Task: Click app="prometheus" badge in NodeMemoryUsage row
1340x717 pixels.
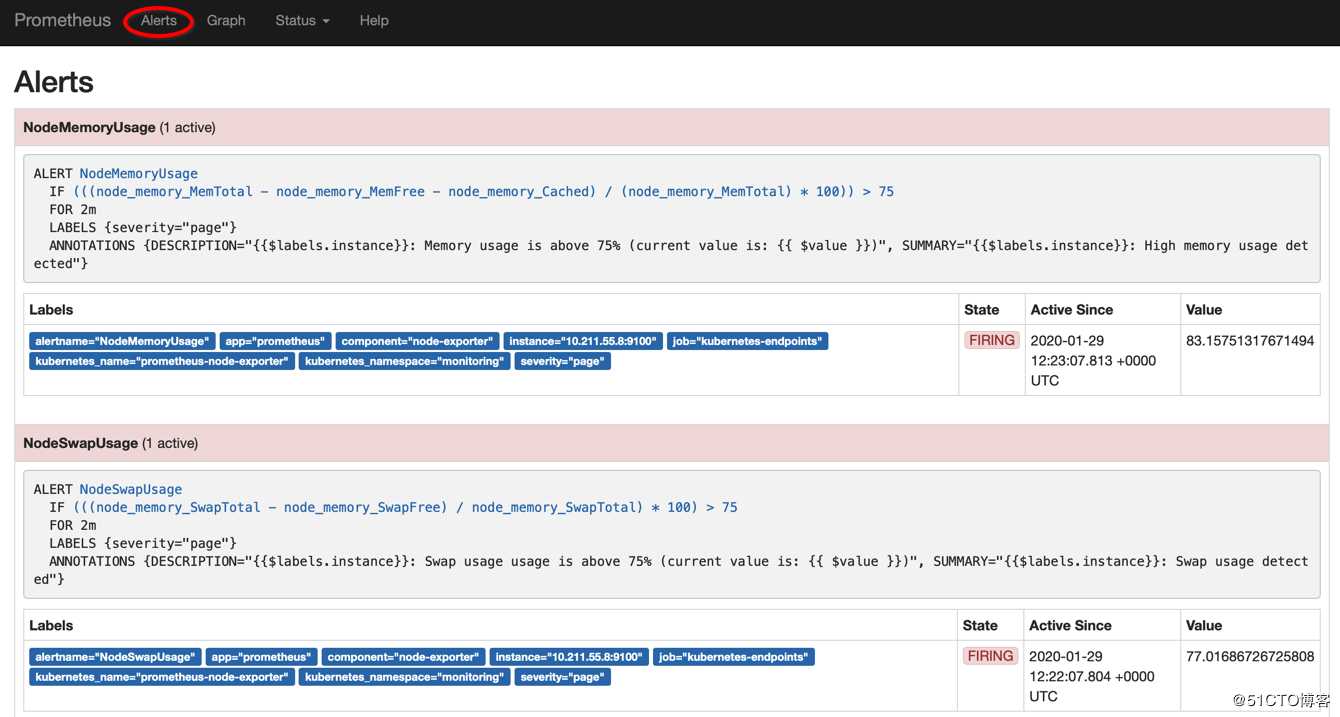Action: [275, 341]
